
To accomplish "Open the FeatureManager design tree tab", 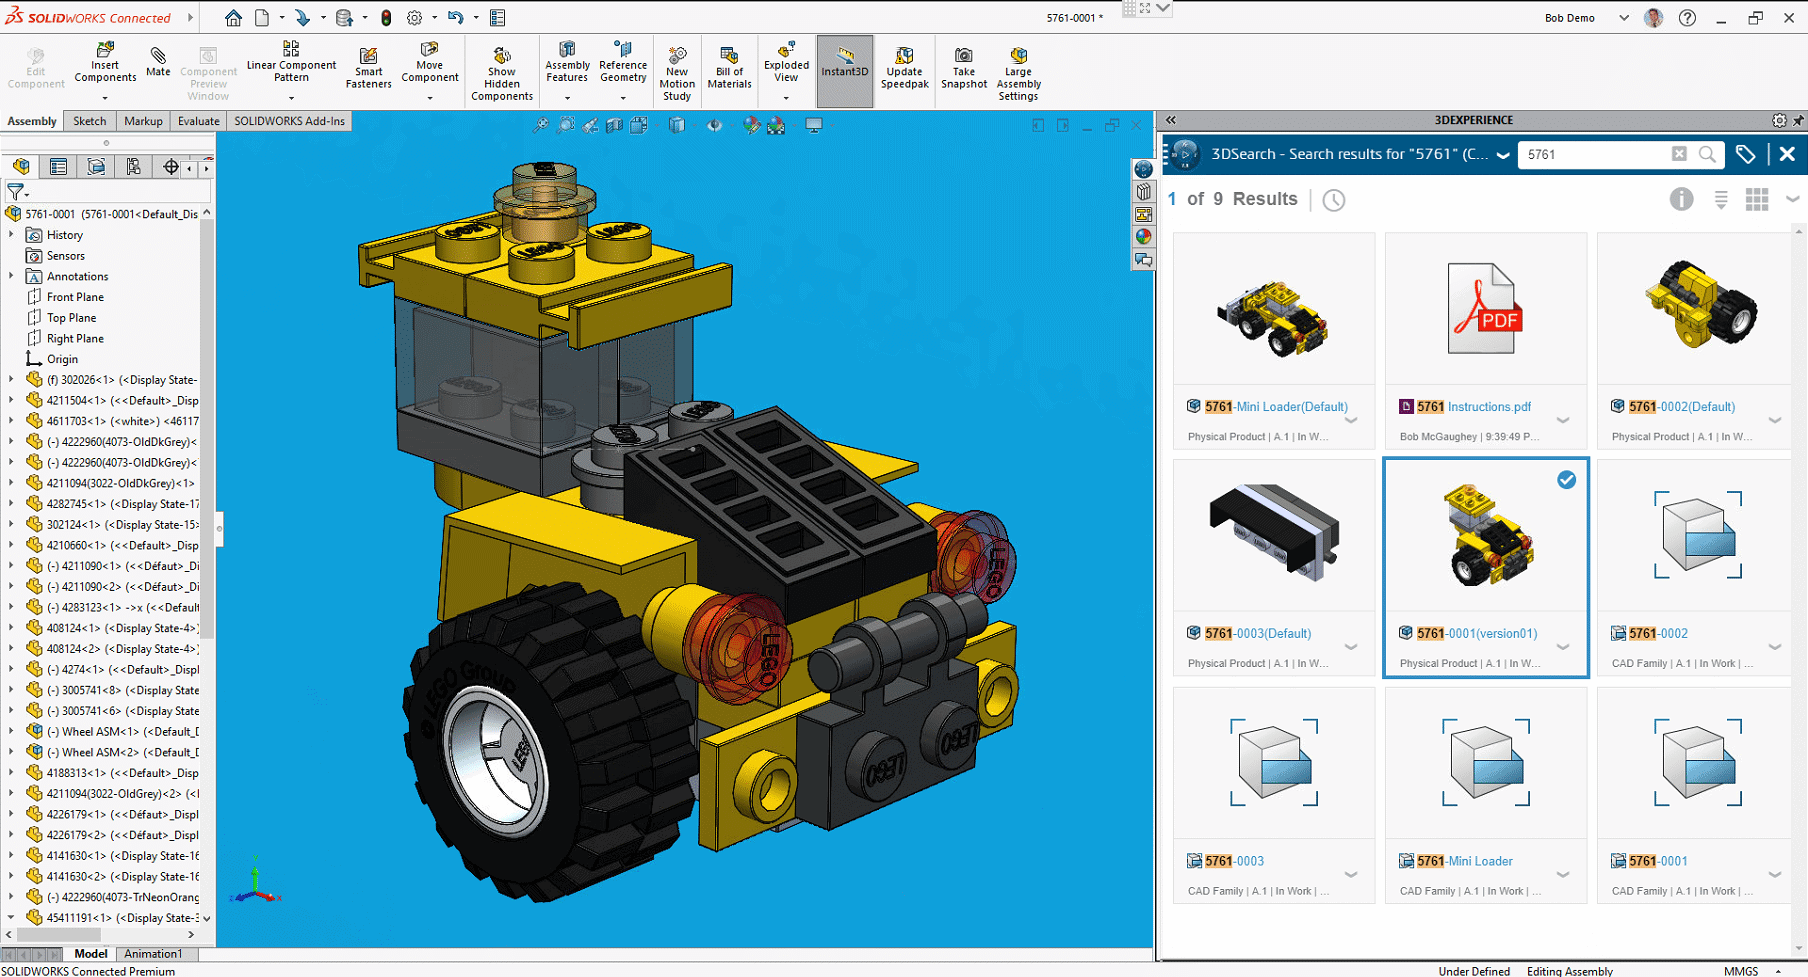I will pyautogui.click(x=21, y=167).
